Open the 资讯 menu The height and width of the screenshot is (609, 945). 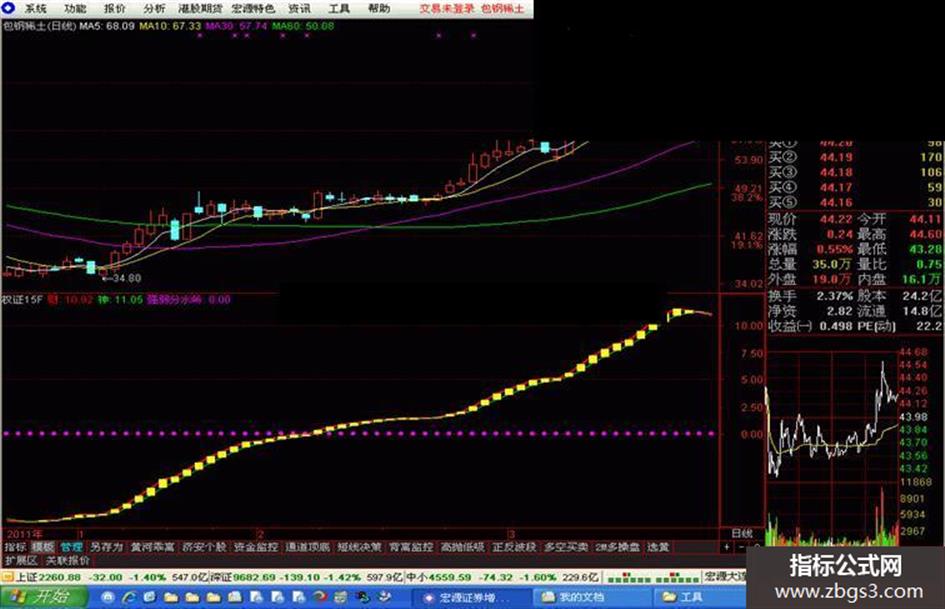[300, 8]
